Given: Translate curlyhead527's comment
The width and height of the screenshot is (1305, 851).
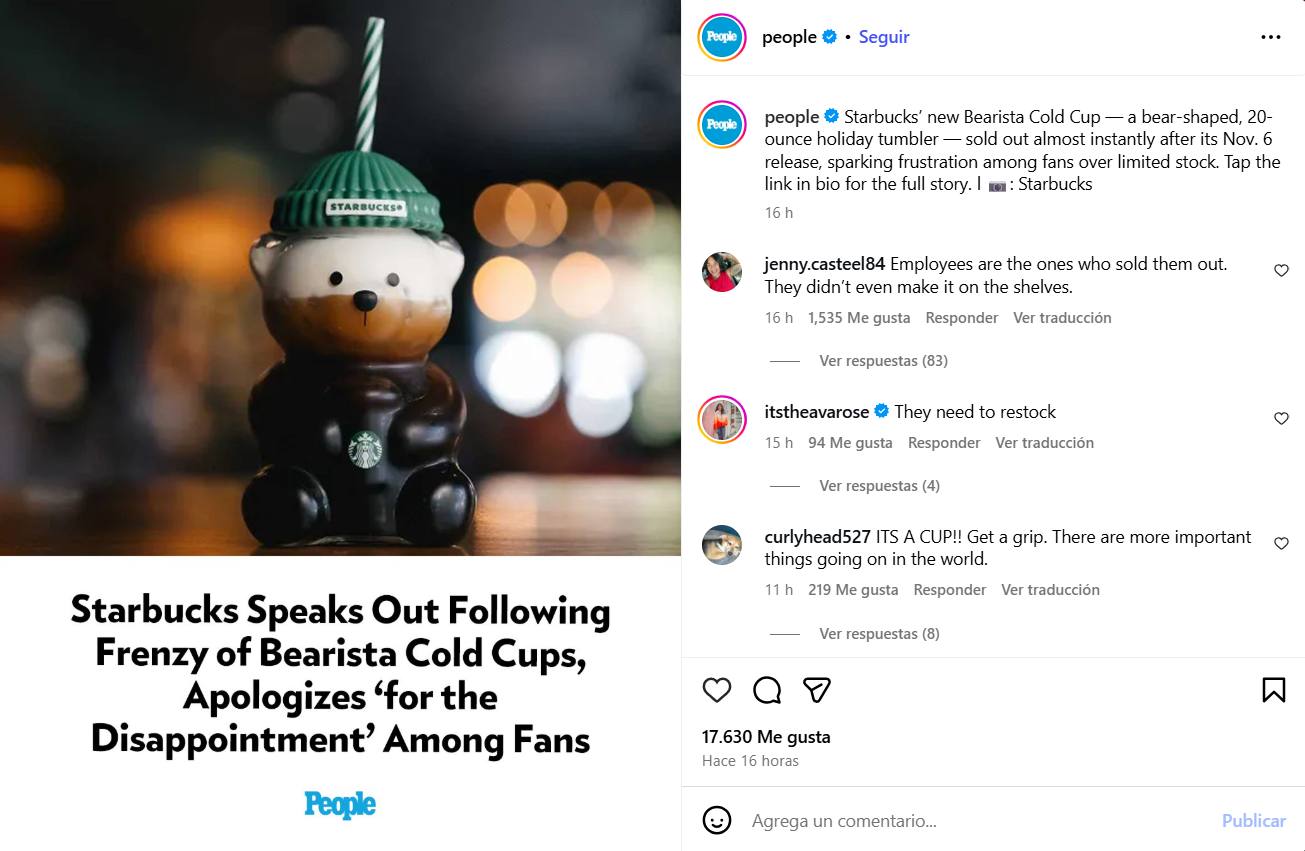Looking at the screenshot, I should [x=1050, y=590].
